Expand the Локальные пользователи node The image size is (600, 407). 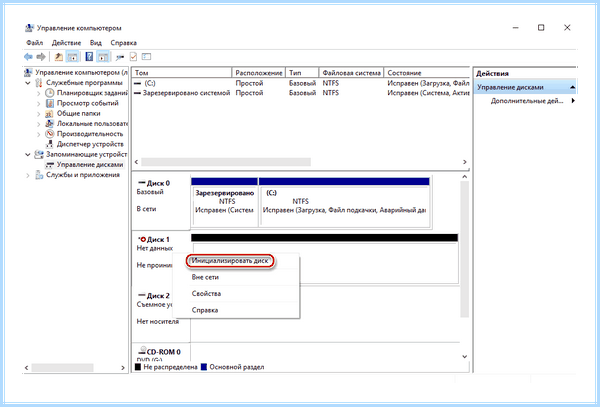[39, 124]
